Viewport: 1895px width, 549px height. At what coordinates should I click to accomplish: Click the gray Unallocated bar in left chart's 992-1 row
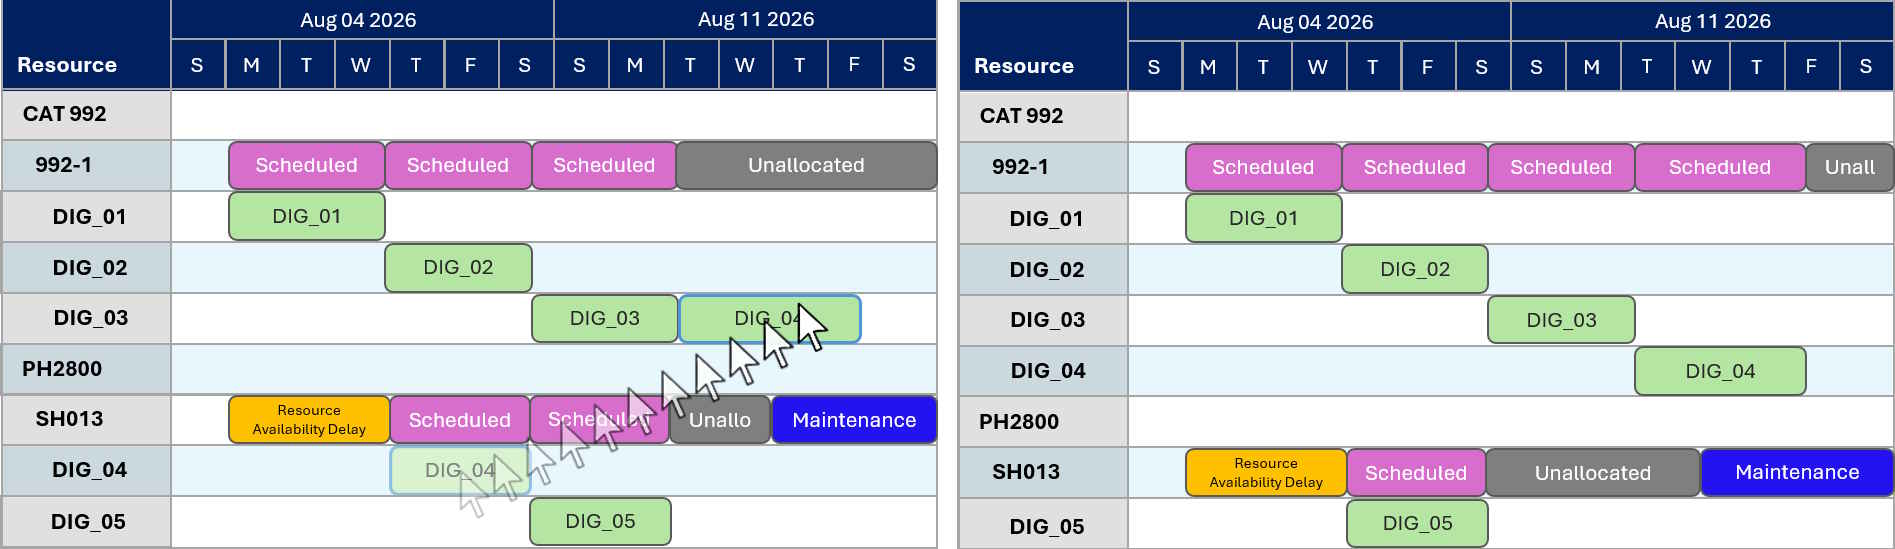point(806,166)
